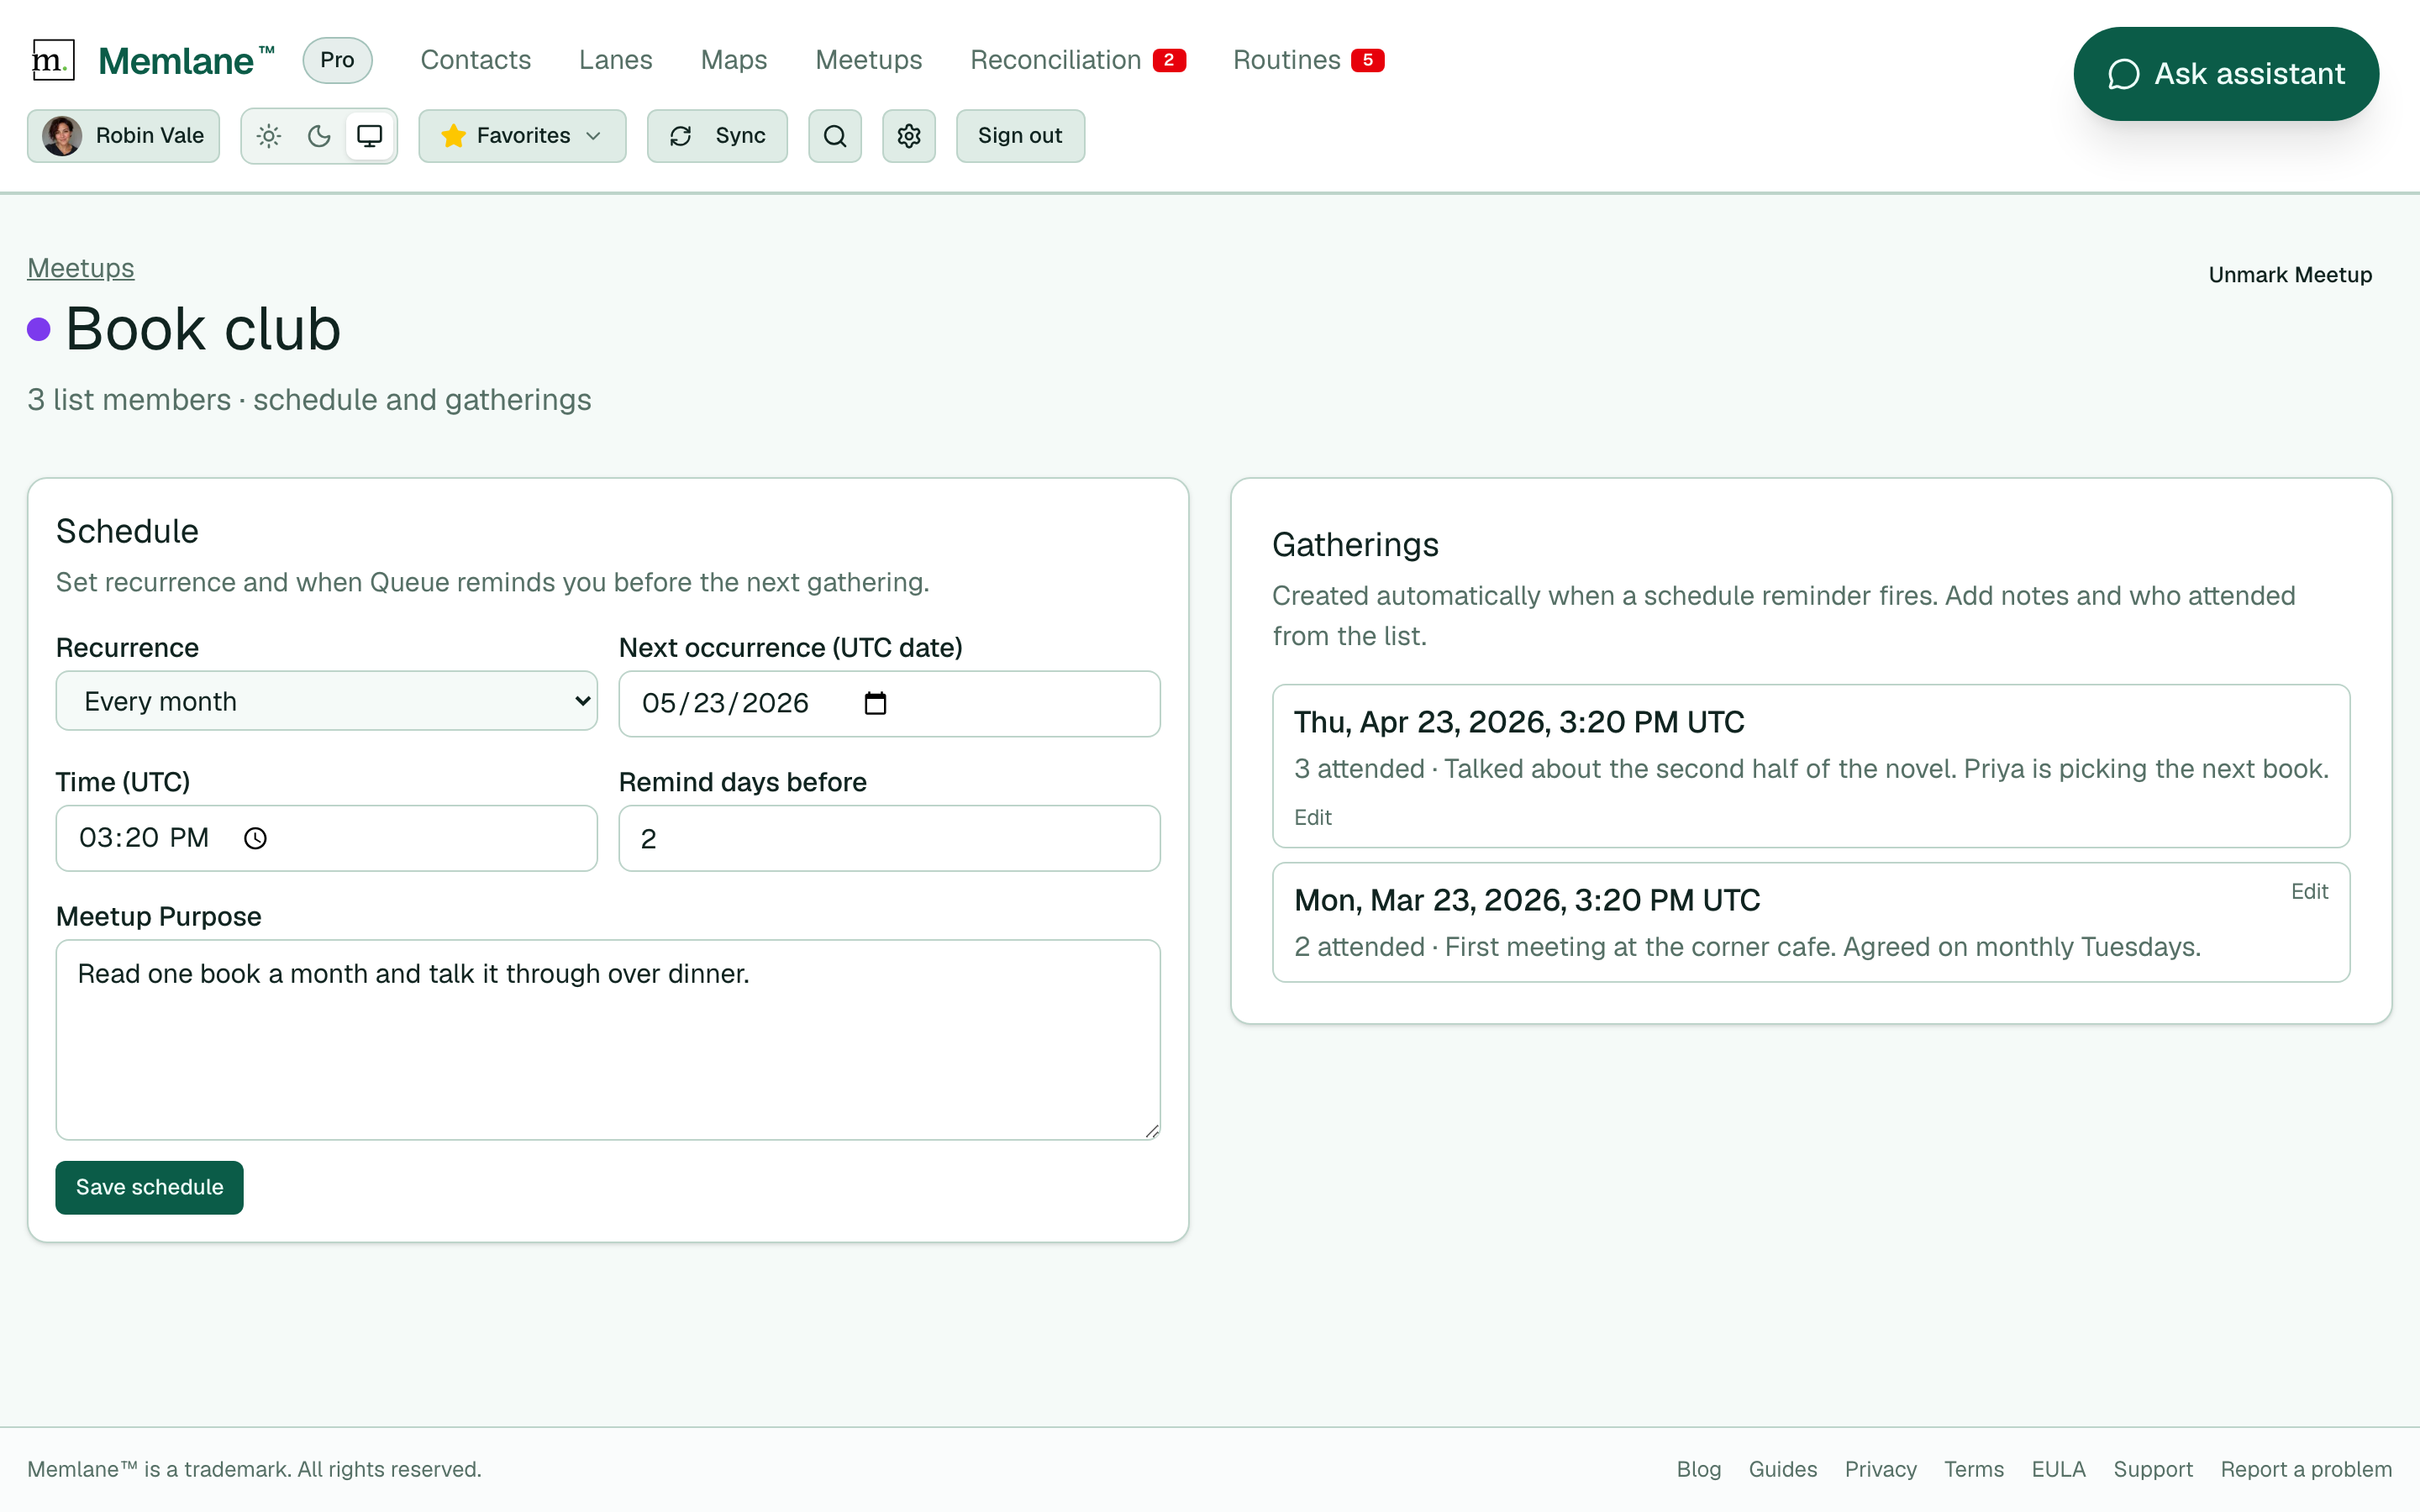Edit the Mar 23 gathering
2420x1512 pixels.
pyautogui.click(x=2309, y=892)
